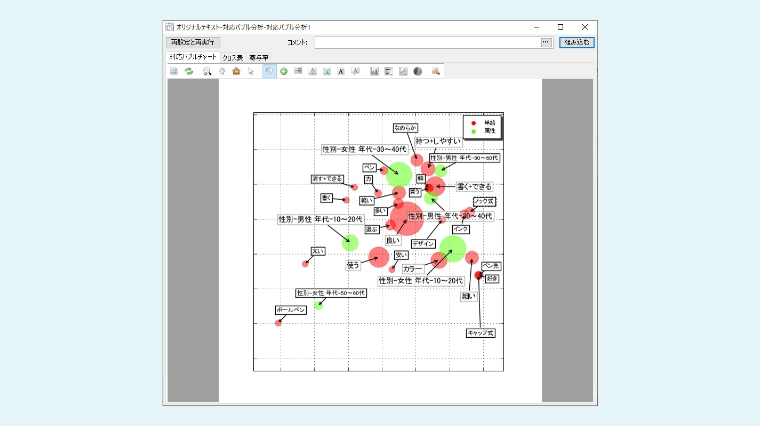Click the home reset view icon
Viewport: 760px width, 426px height.
[x=236, y=71]
